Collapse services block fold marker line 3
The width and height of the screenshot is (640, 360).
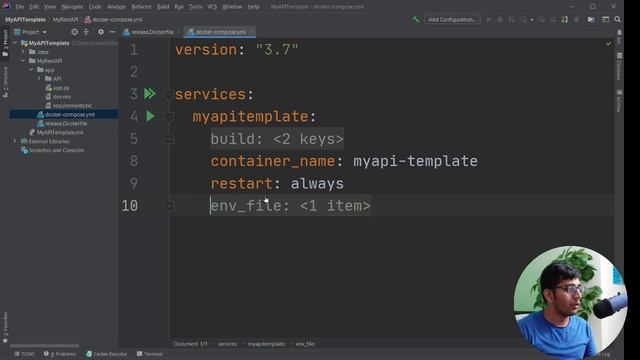169,95
